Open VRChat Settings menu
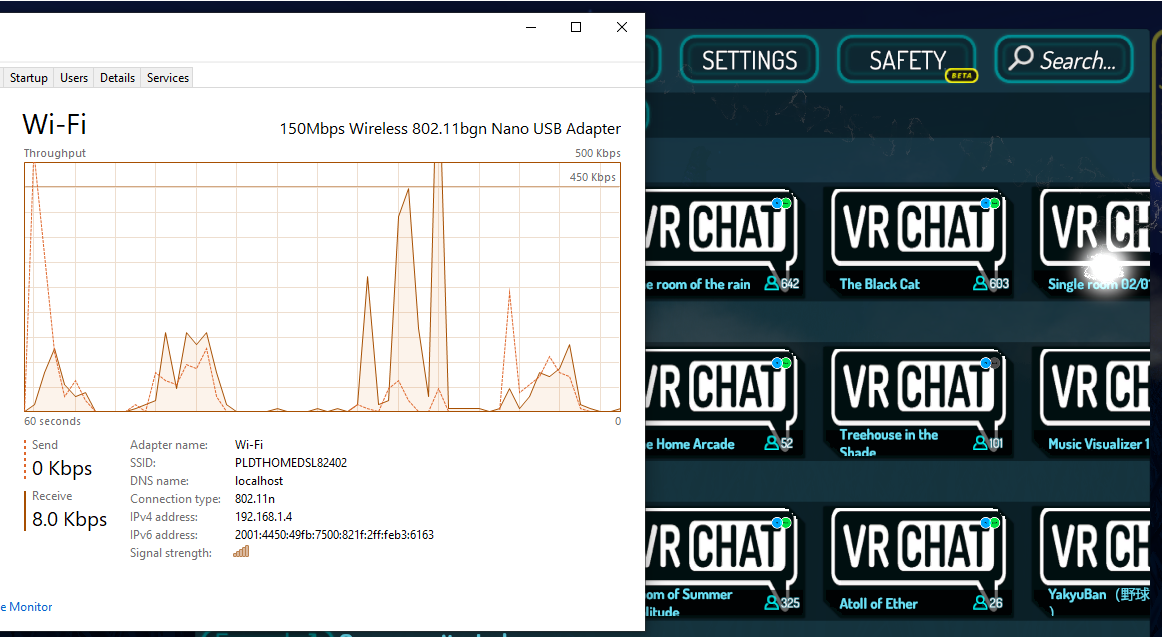The image size is (1162, 637). pyautogui.click(x=749, y=60)
